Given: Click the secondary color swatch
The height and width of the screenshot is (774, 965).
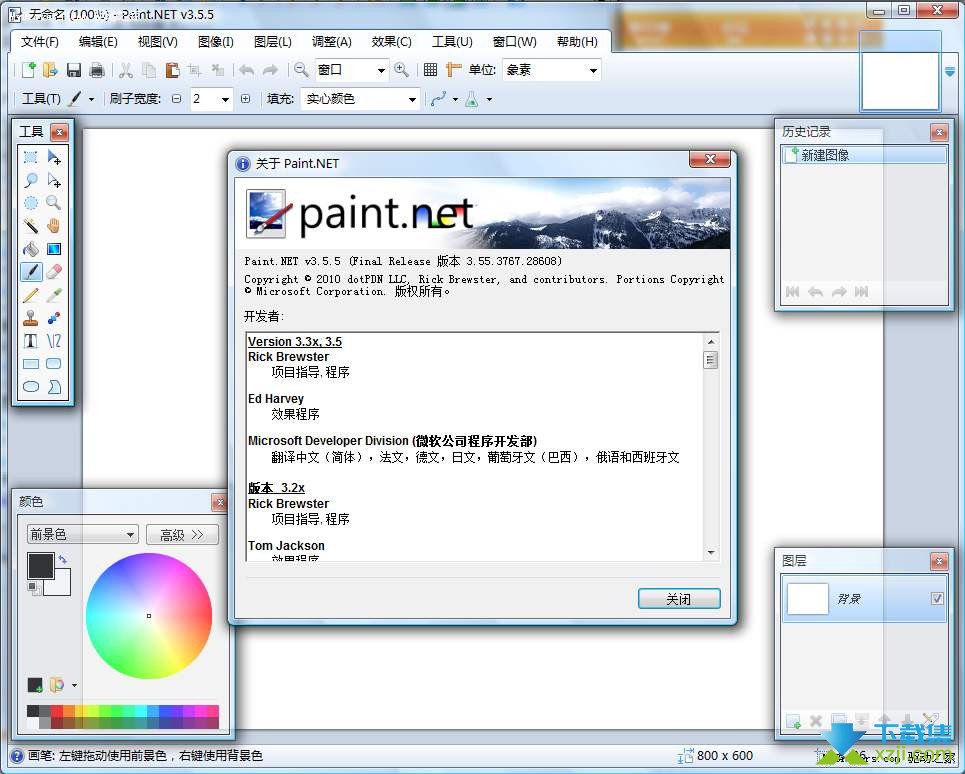Looking at the screenshot, I should point(62,585).
